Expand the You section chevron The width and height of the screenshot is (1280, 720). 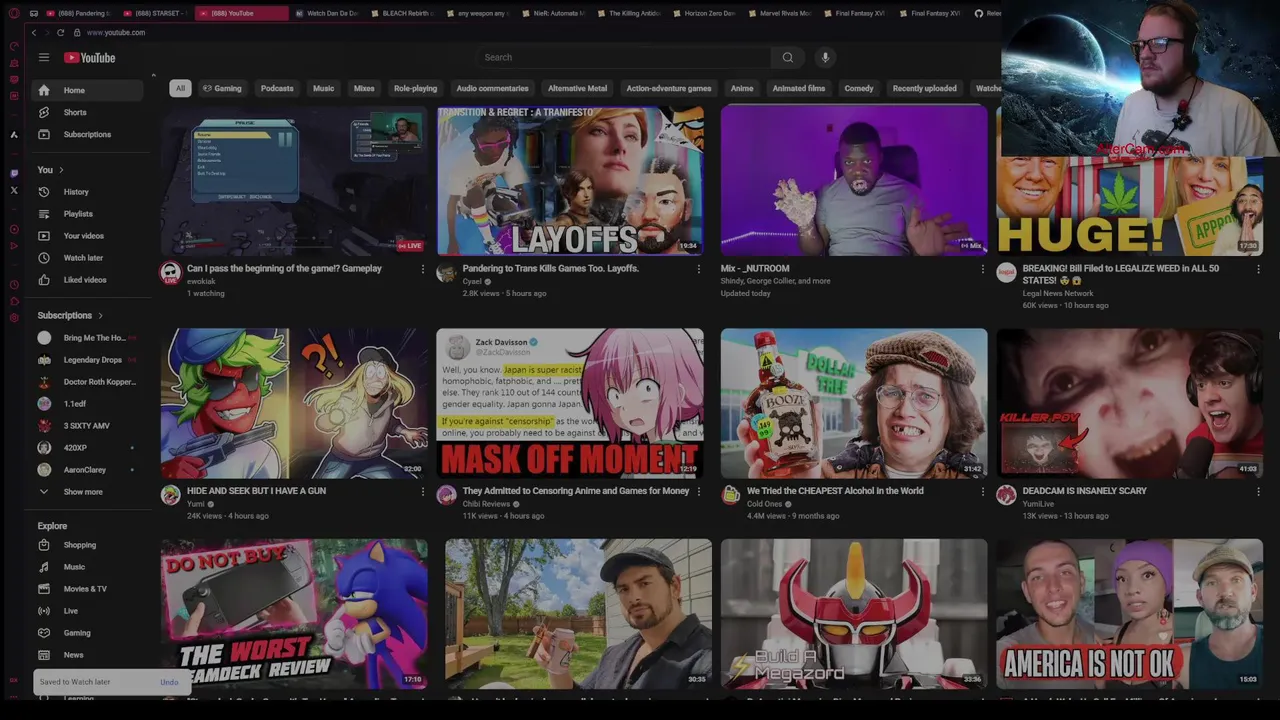[x=61, y=170]
